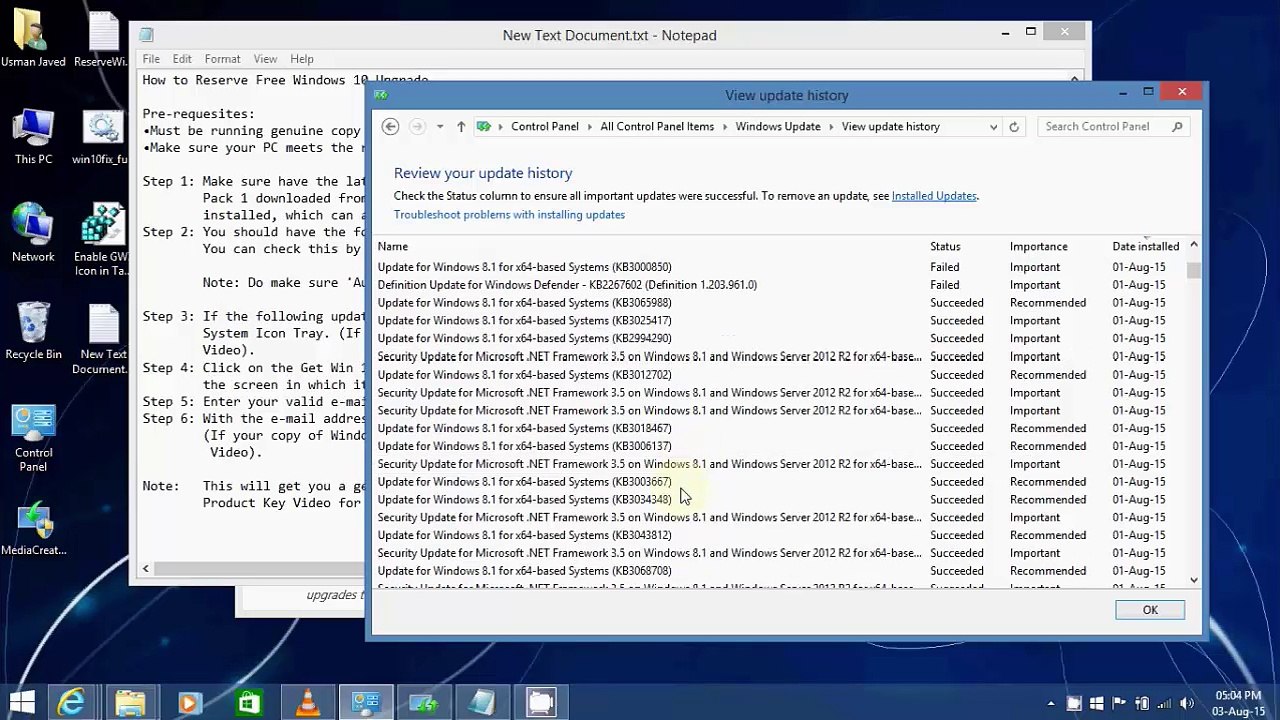Select the win10fix_fu... desktop icon
The height and width of the screenshot is (720, 1280).
pyautogui.click(x=102, y=138)
